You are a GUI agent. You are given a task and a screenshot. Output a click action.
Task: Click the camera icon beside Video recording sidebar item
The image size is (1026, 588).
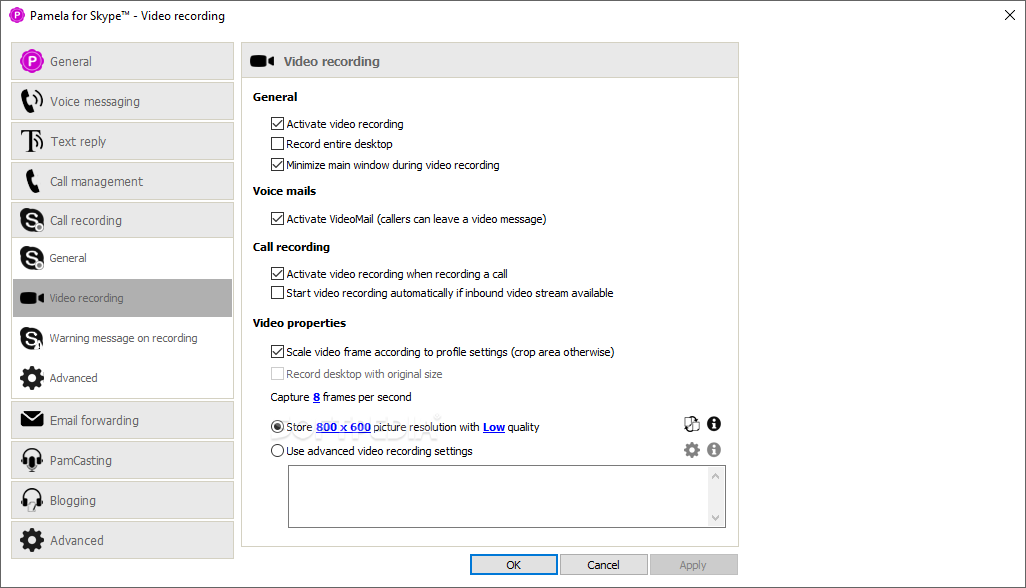pos(31,298)
